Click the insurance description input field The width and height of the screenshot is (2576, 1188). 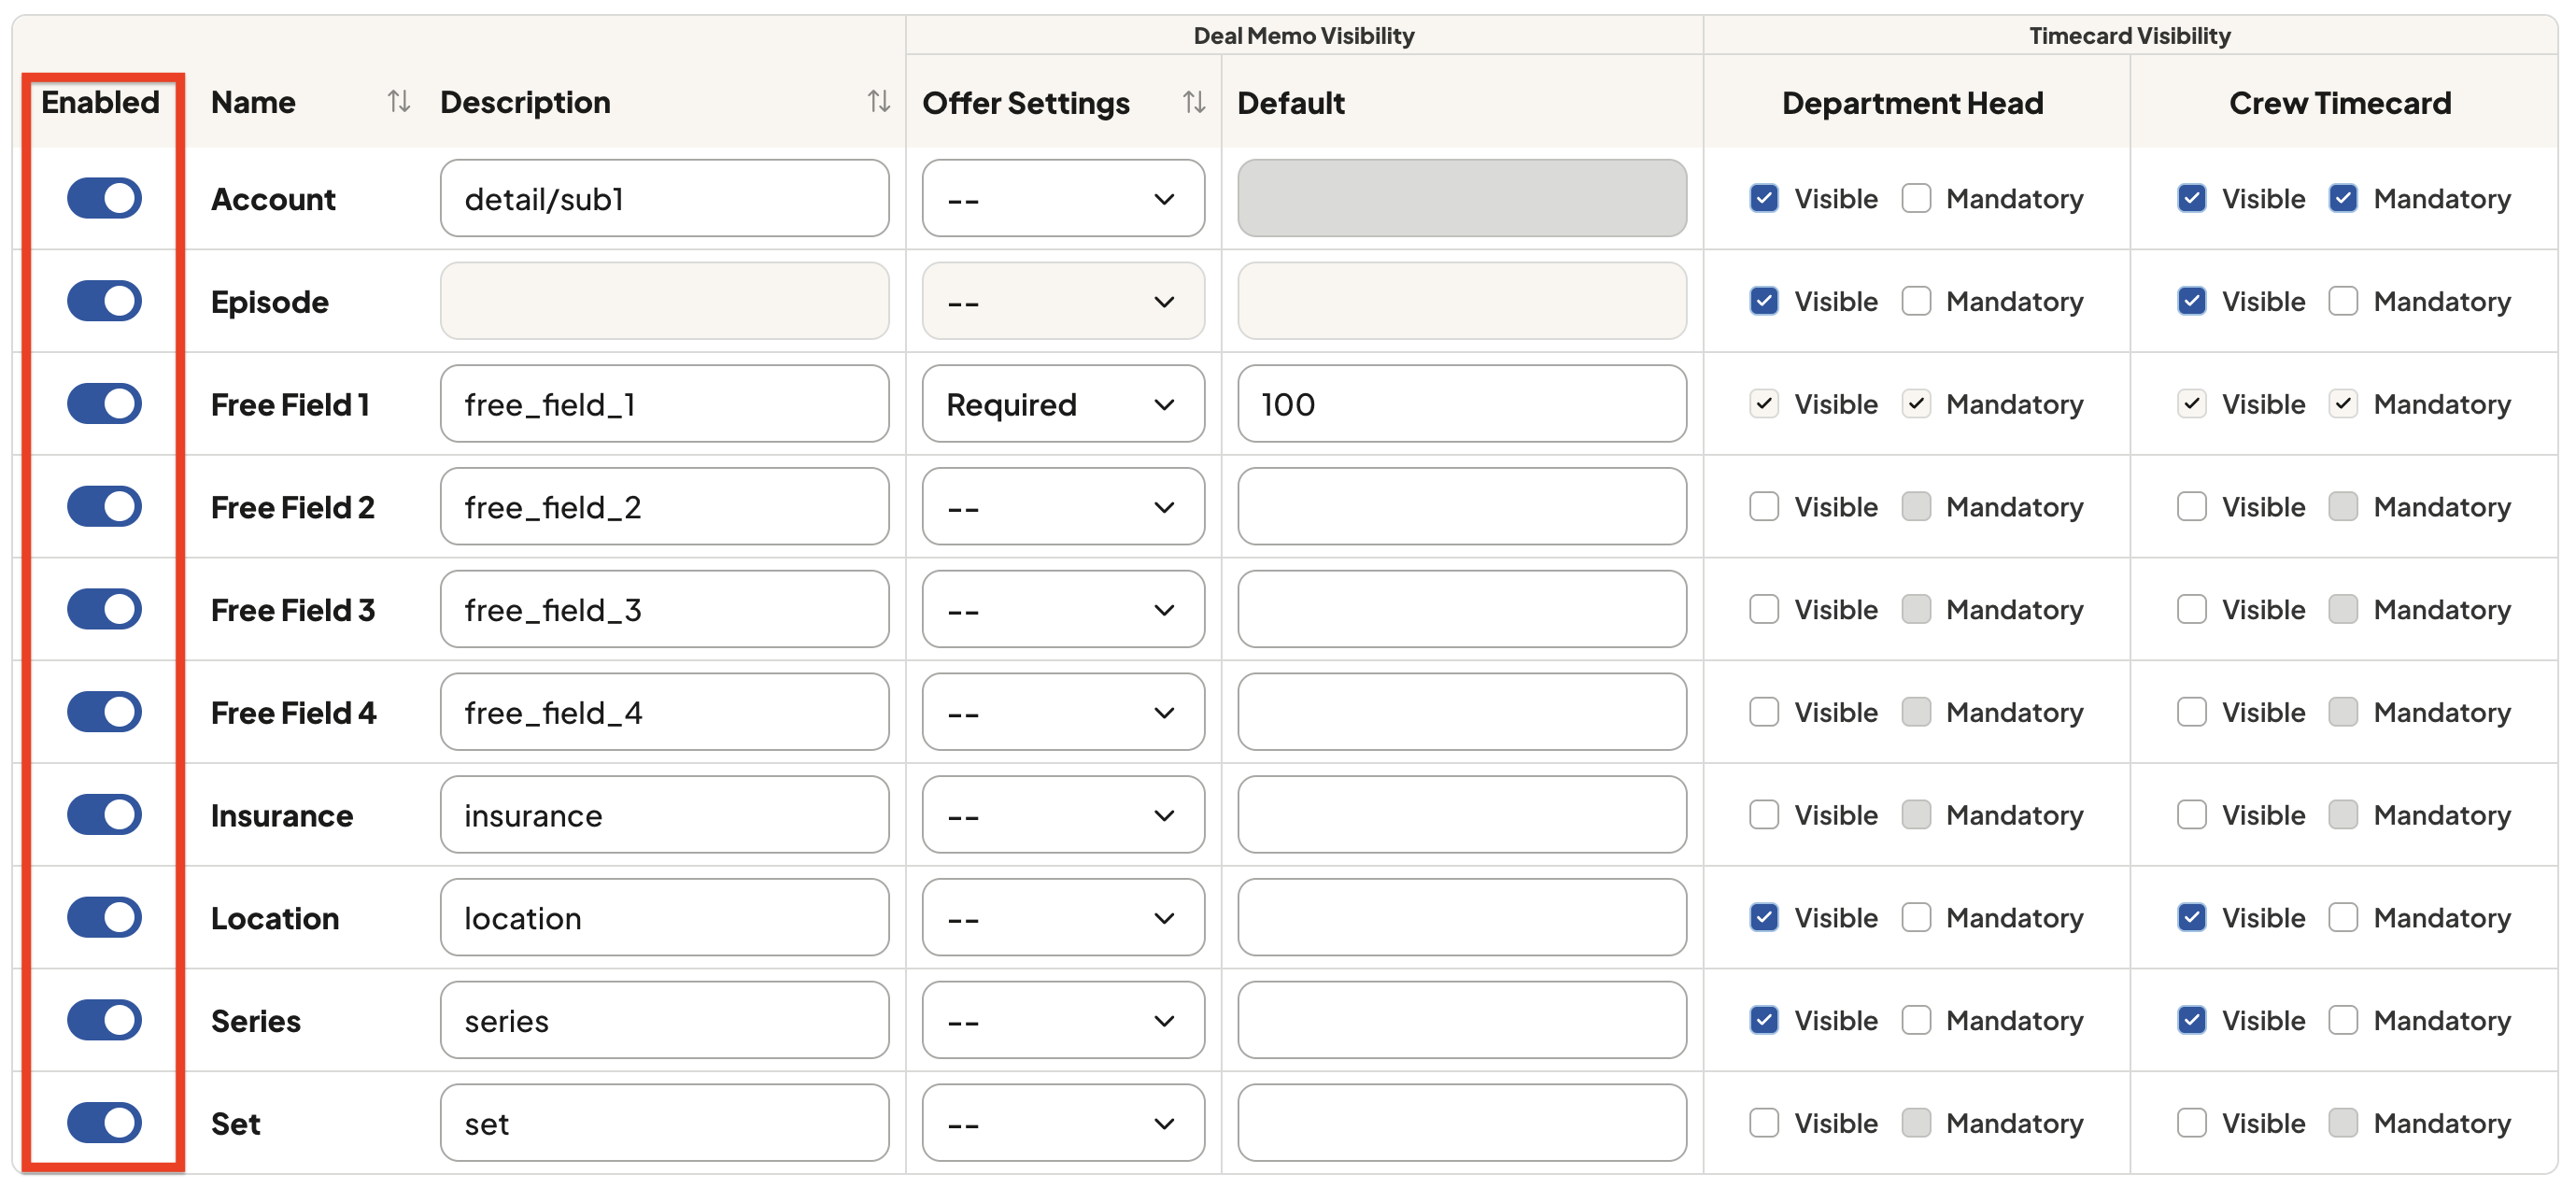664,814
